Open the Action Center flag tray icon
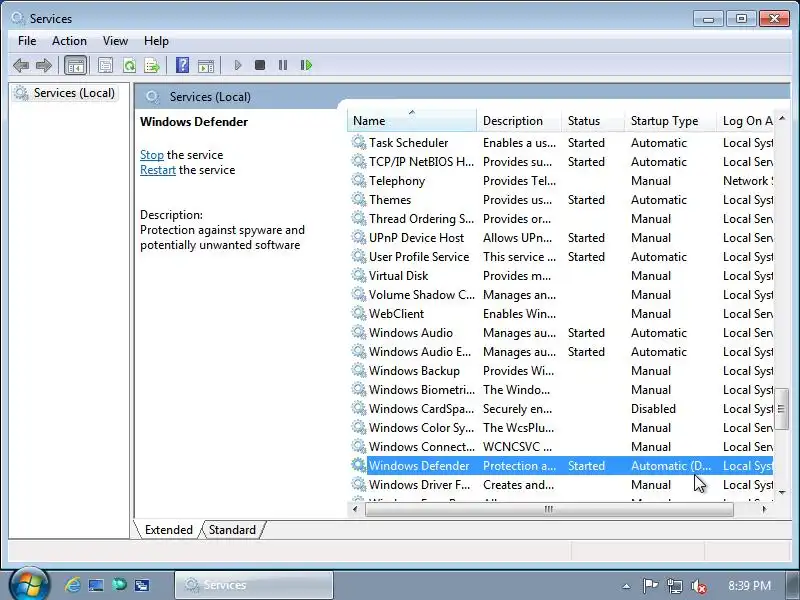800x600 pixels. coord(650,586)
